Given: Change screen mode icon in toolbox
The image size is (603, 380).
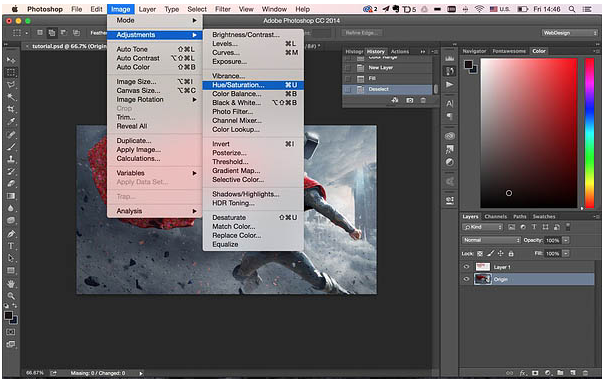Looking at the screenshot, I should tap(11, 344).
